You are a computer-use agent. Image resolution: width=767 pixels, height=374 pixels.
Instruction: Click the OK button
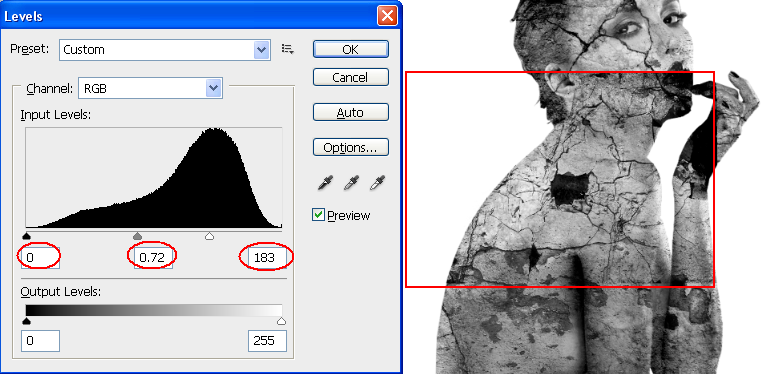click(x=351, y=49)
